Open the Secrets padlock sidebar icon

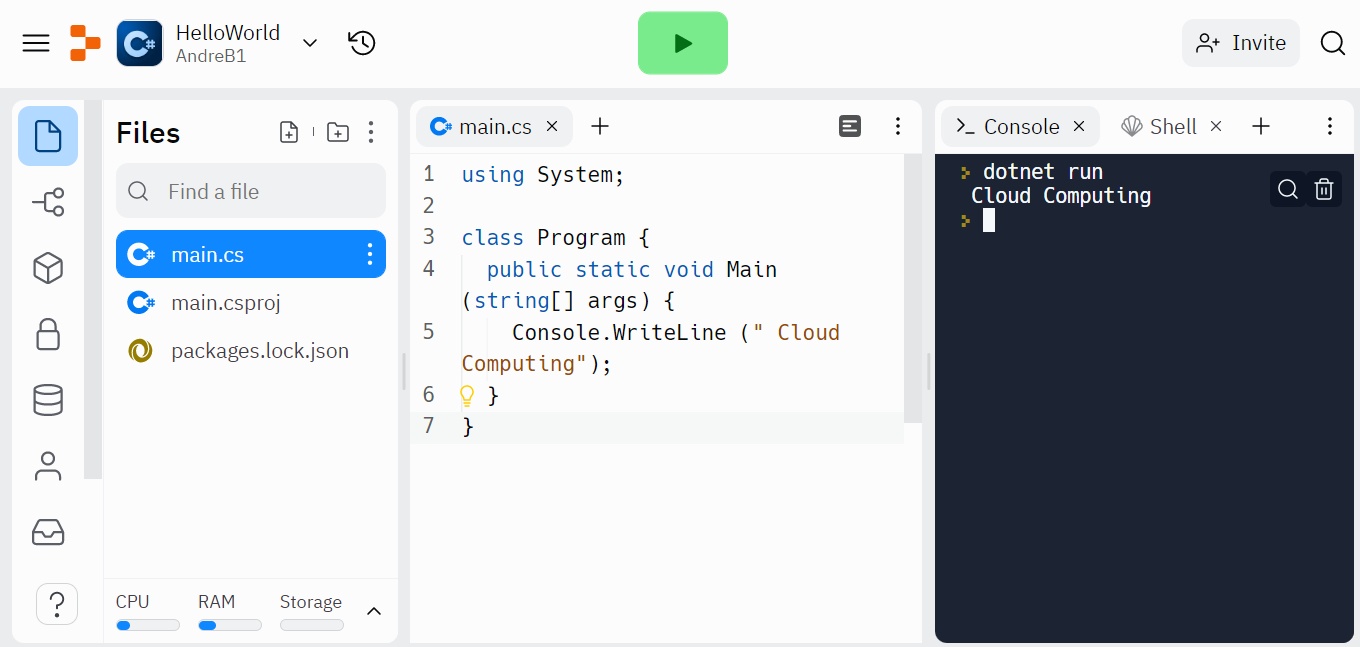tap(48, 334)
